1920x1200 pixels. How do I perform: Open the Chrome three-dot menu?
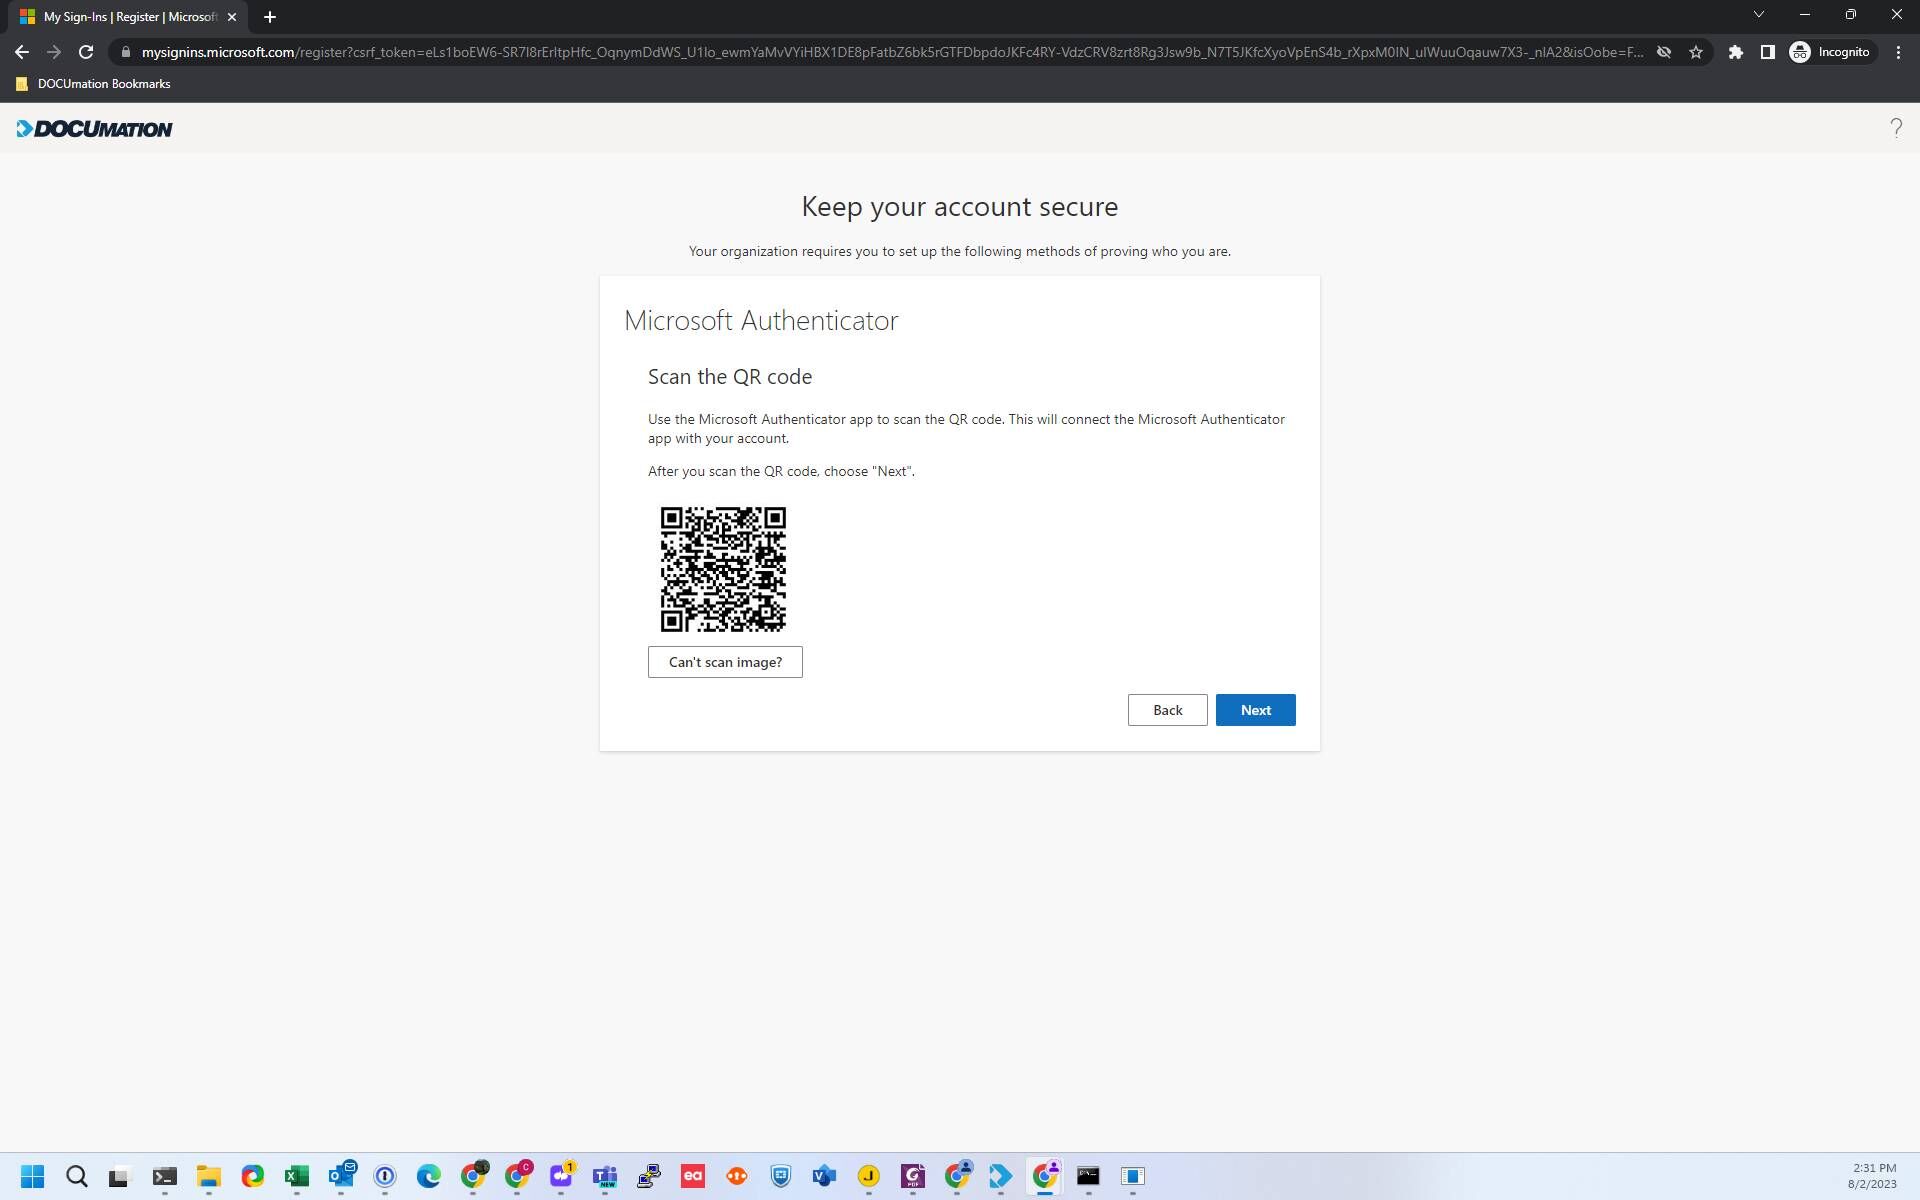[1898, 51]
